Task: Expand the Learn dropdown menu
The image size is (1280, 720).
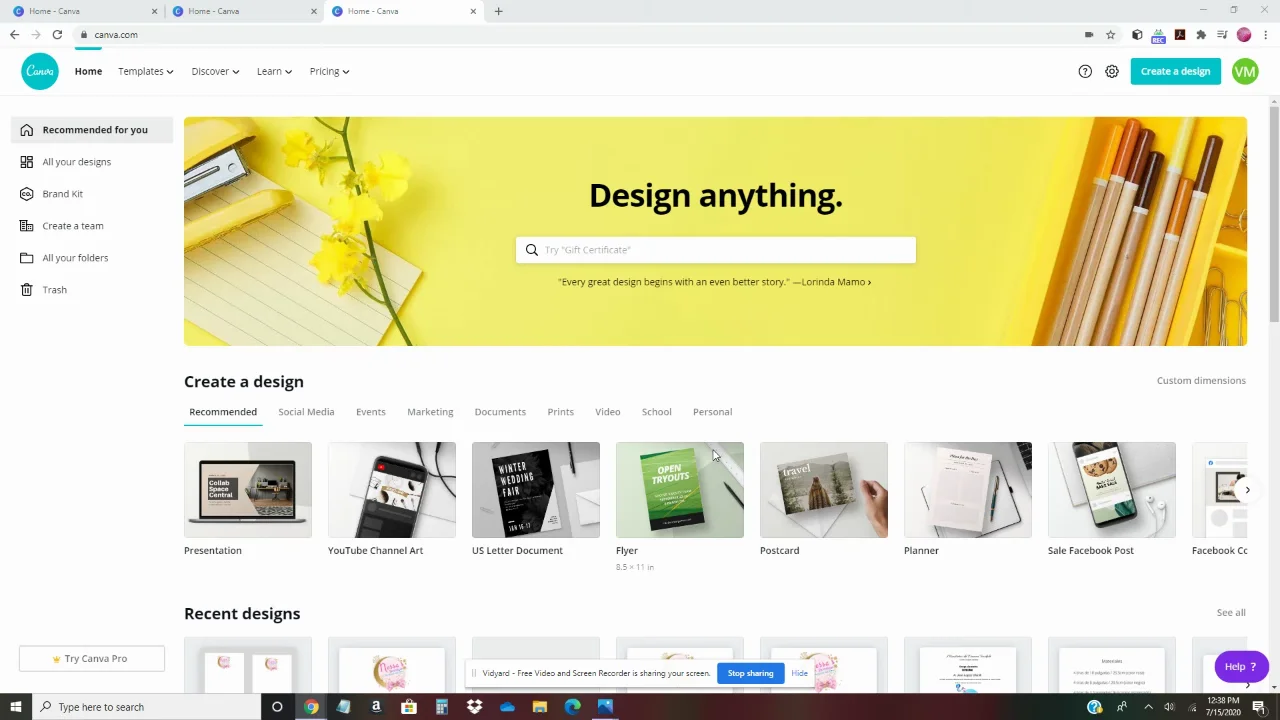Action: tap(274, 71)
